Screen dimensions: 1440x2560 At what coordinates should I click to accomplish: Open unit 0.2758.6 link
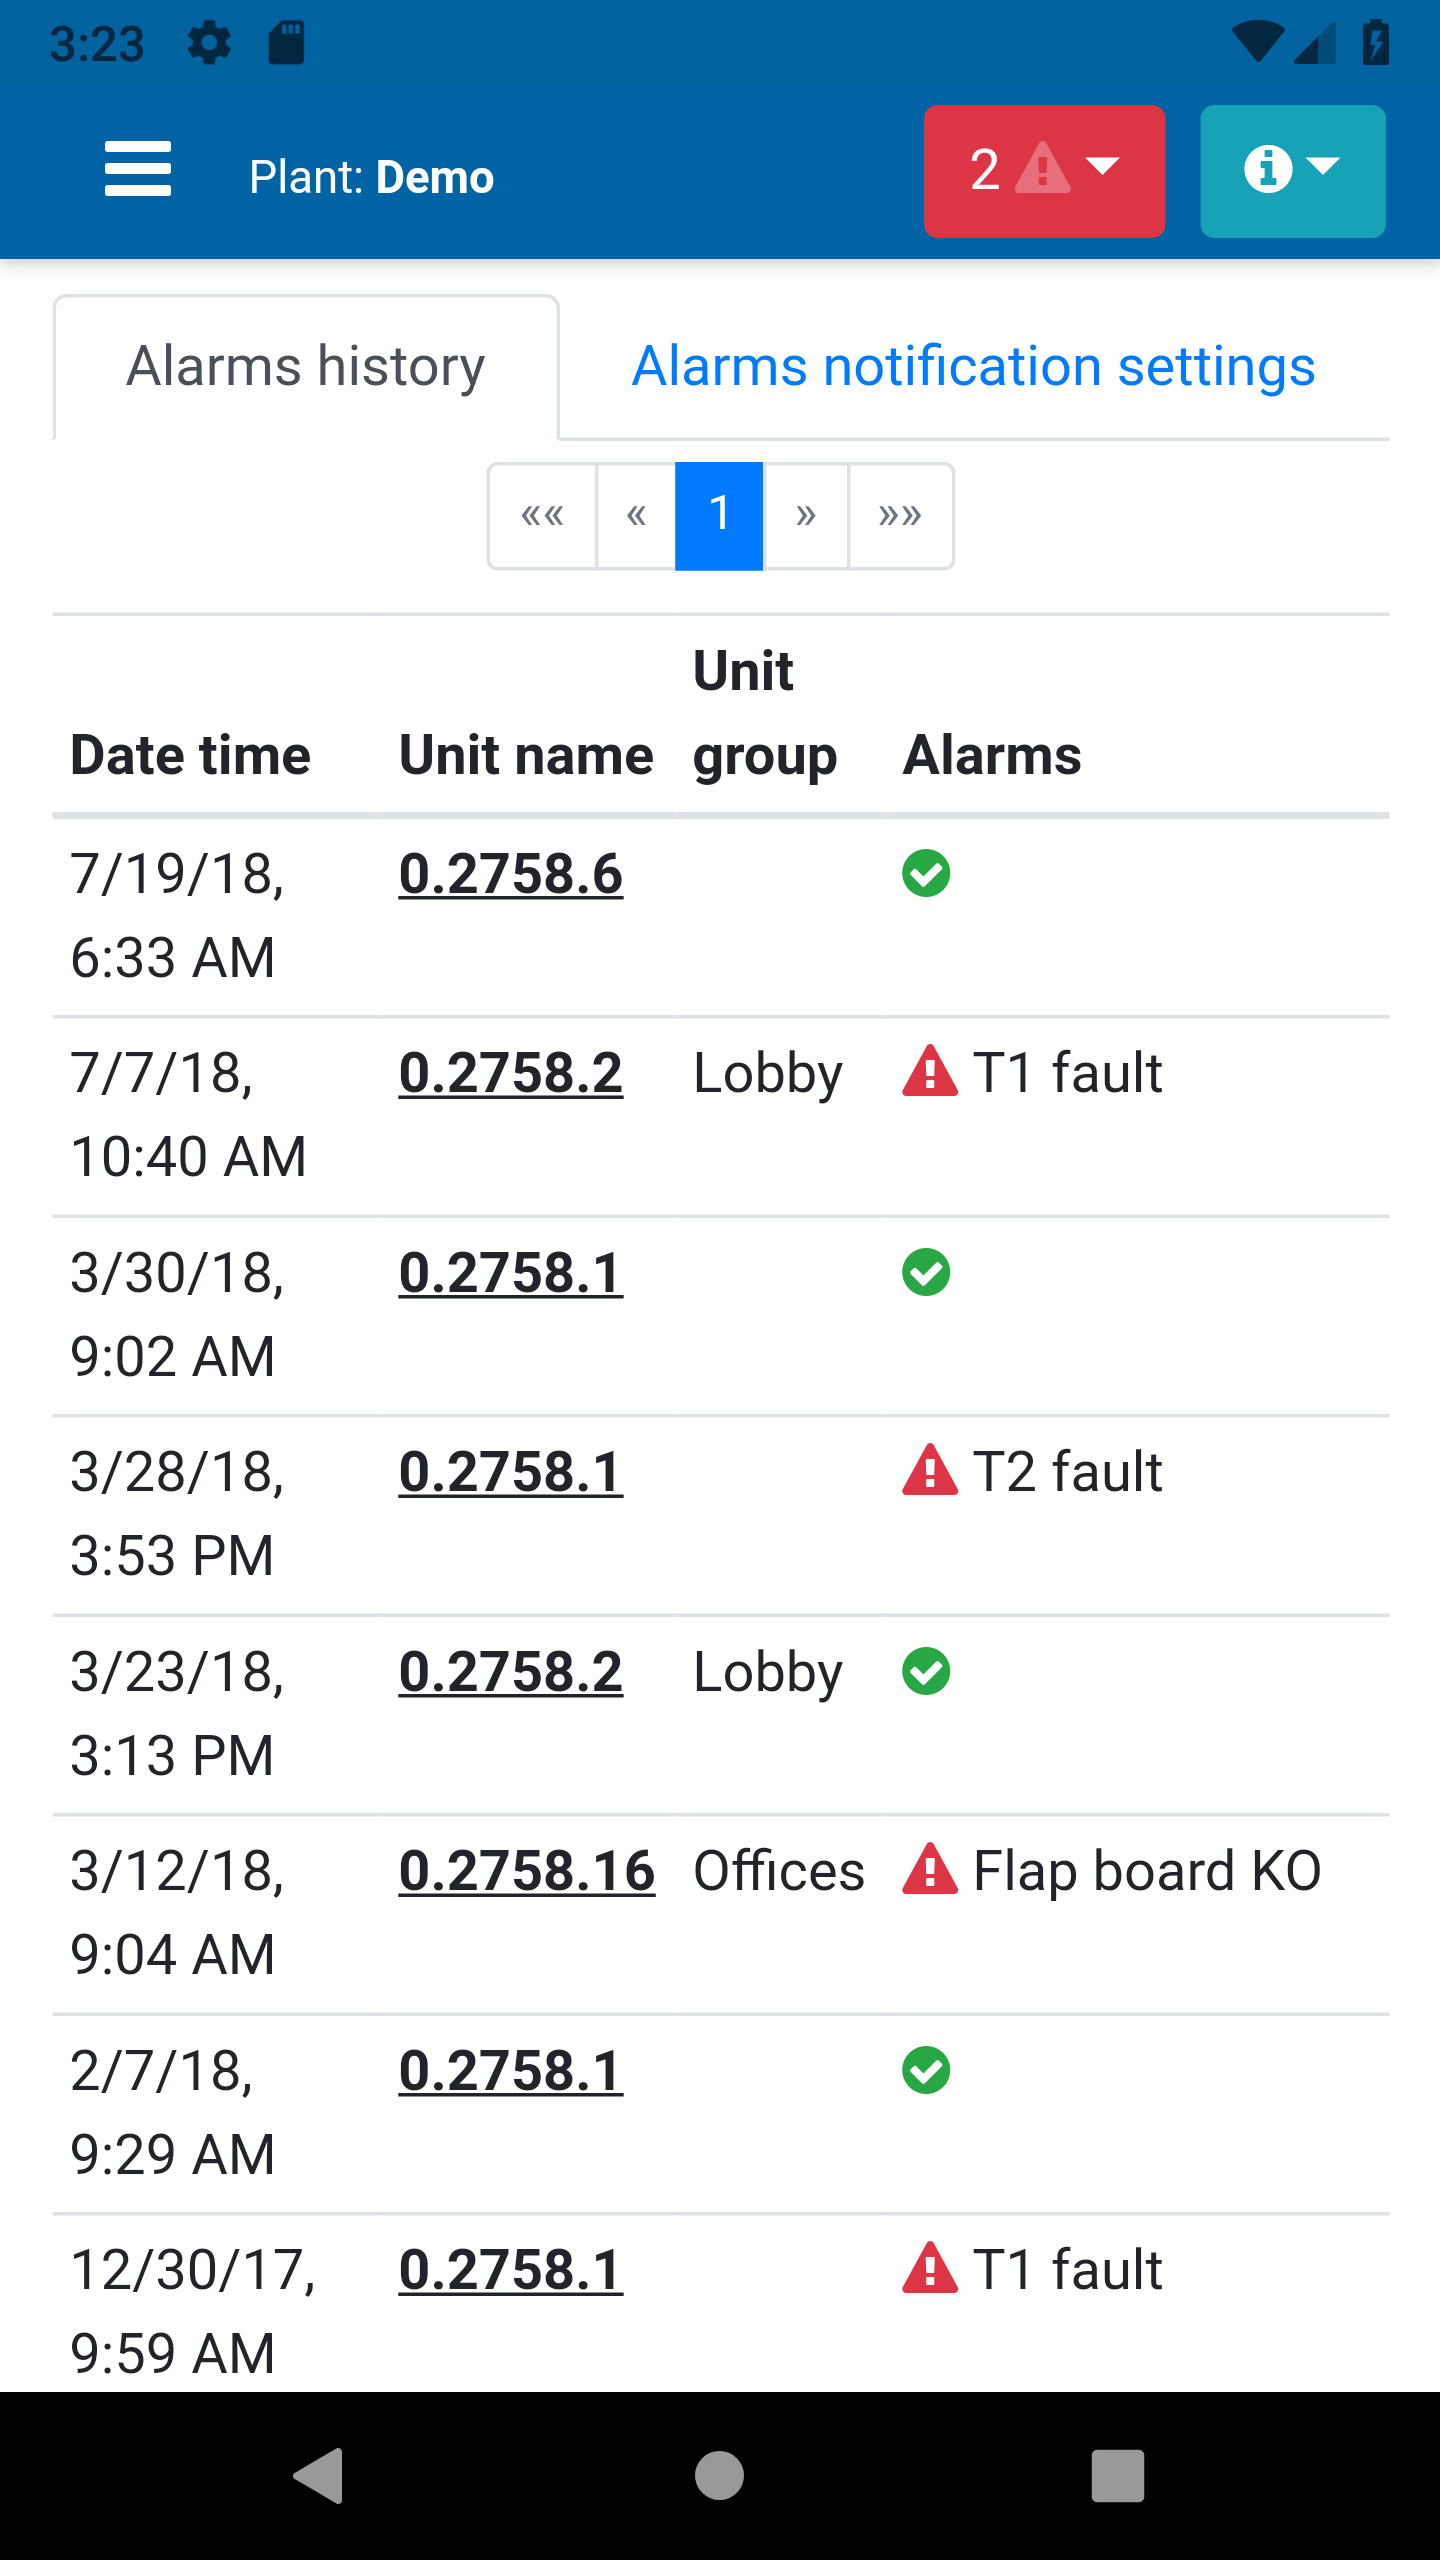coord(510,874)
